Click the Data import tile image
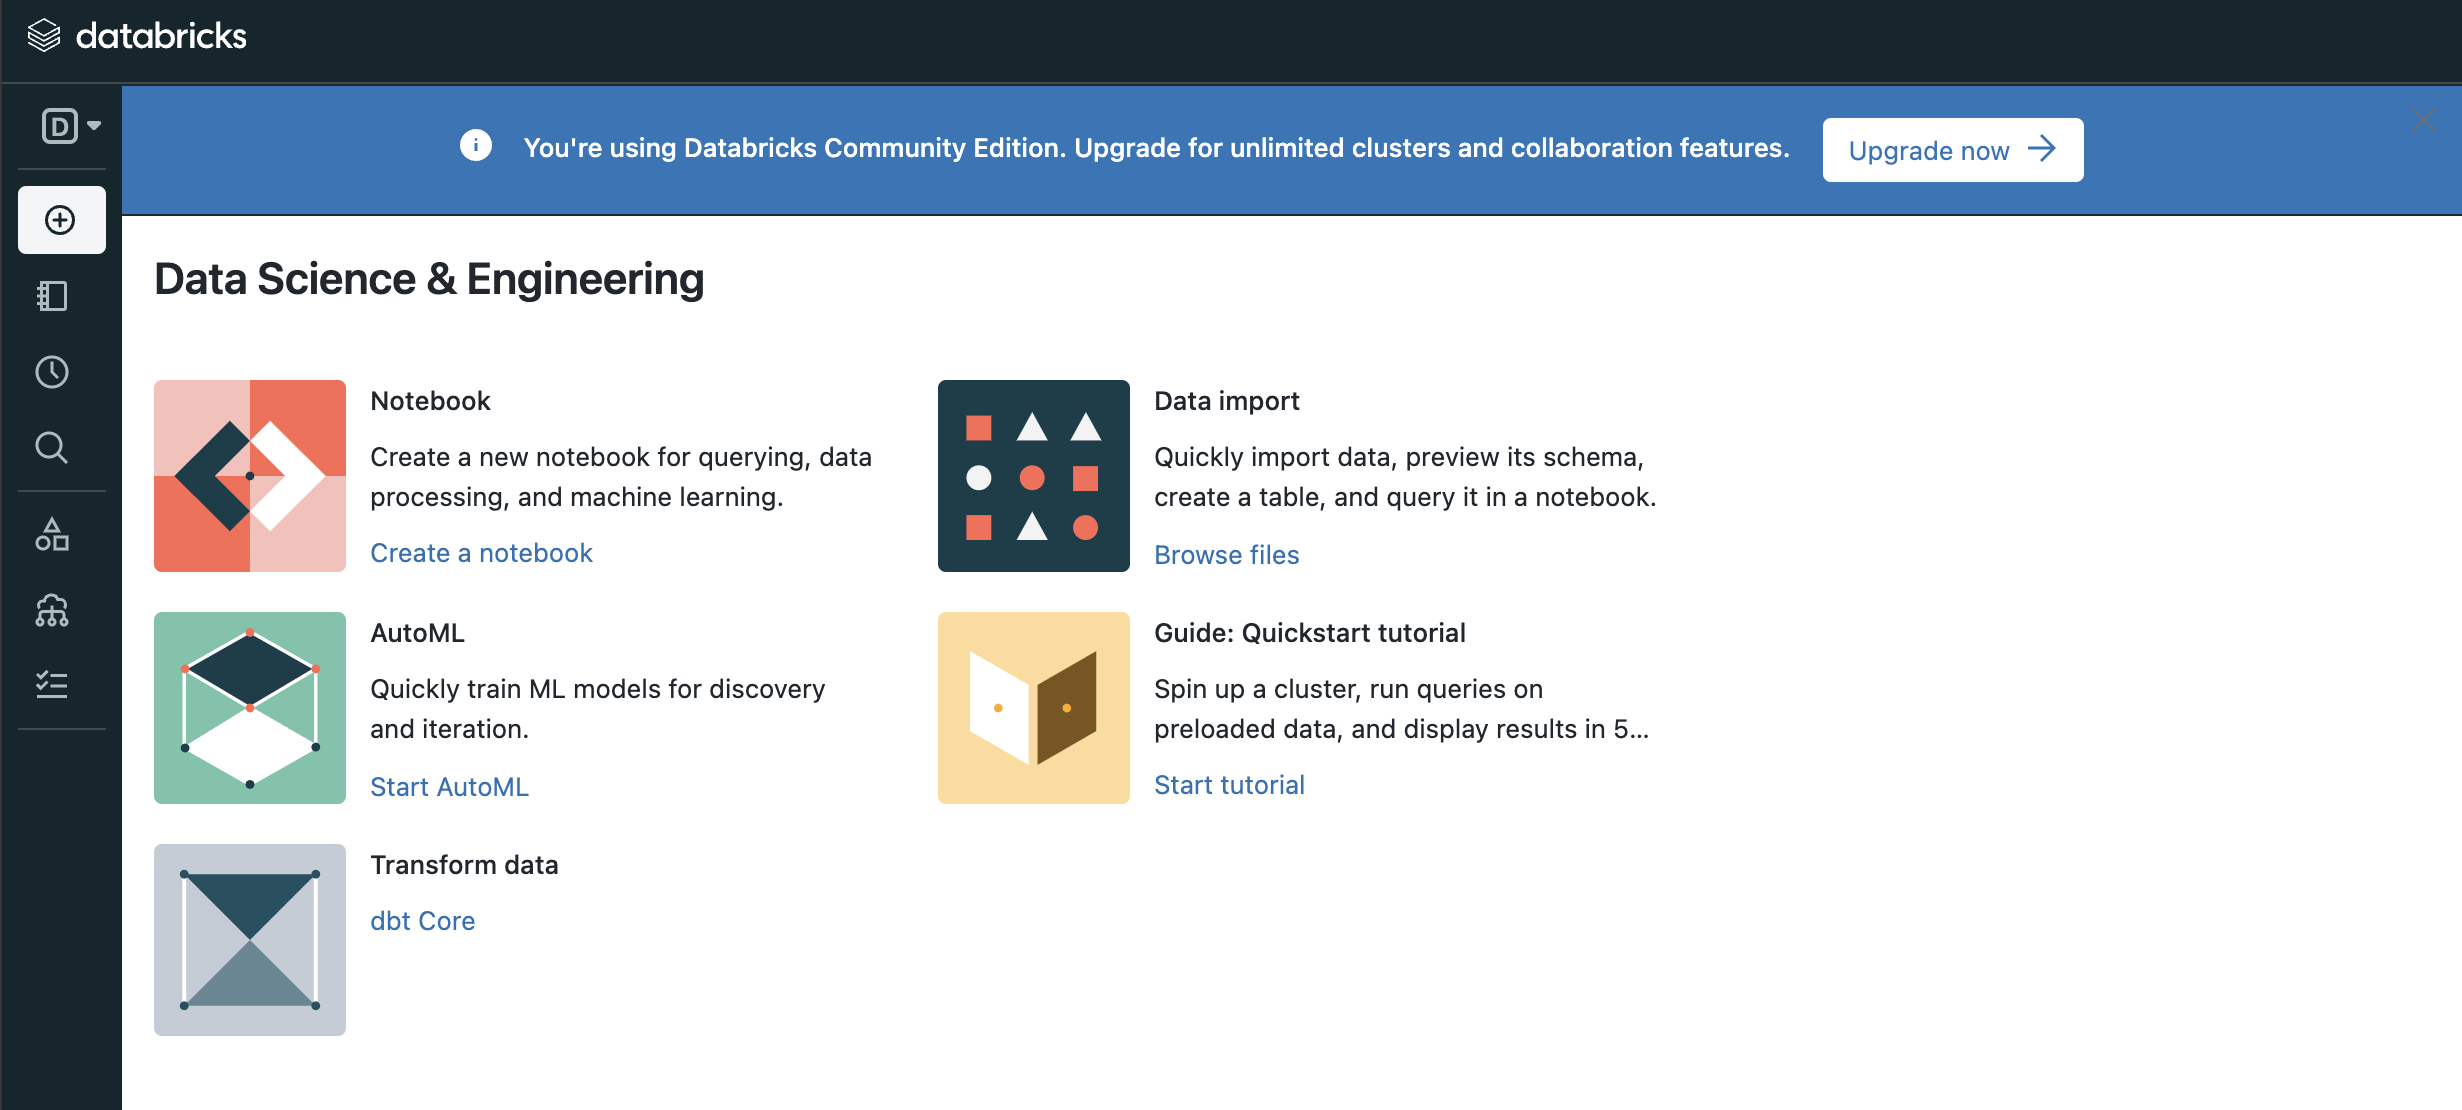2462x1110 pixels. (1033, 476)
